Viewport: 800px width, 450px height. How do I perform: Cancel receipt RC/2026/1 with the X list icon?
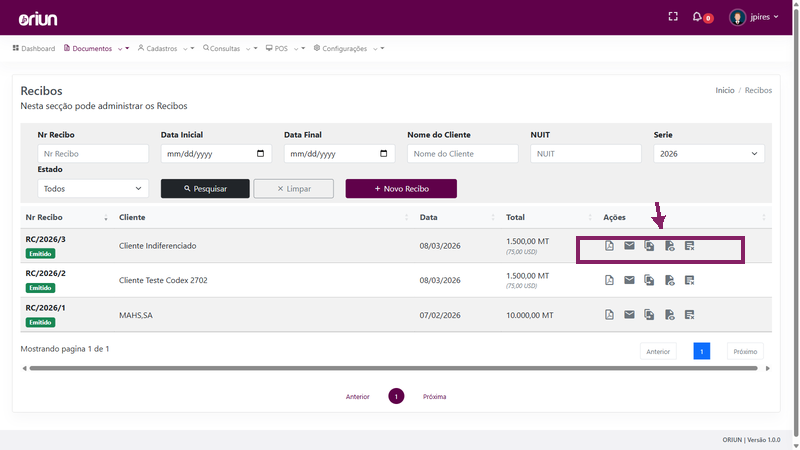pos(689,315)
